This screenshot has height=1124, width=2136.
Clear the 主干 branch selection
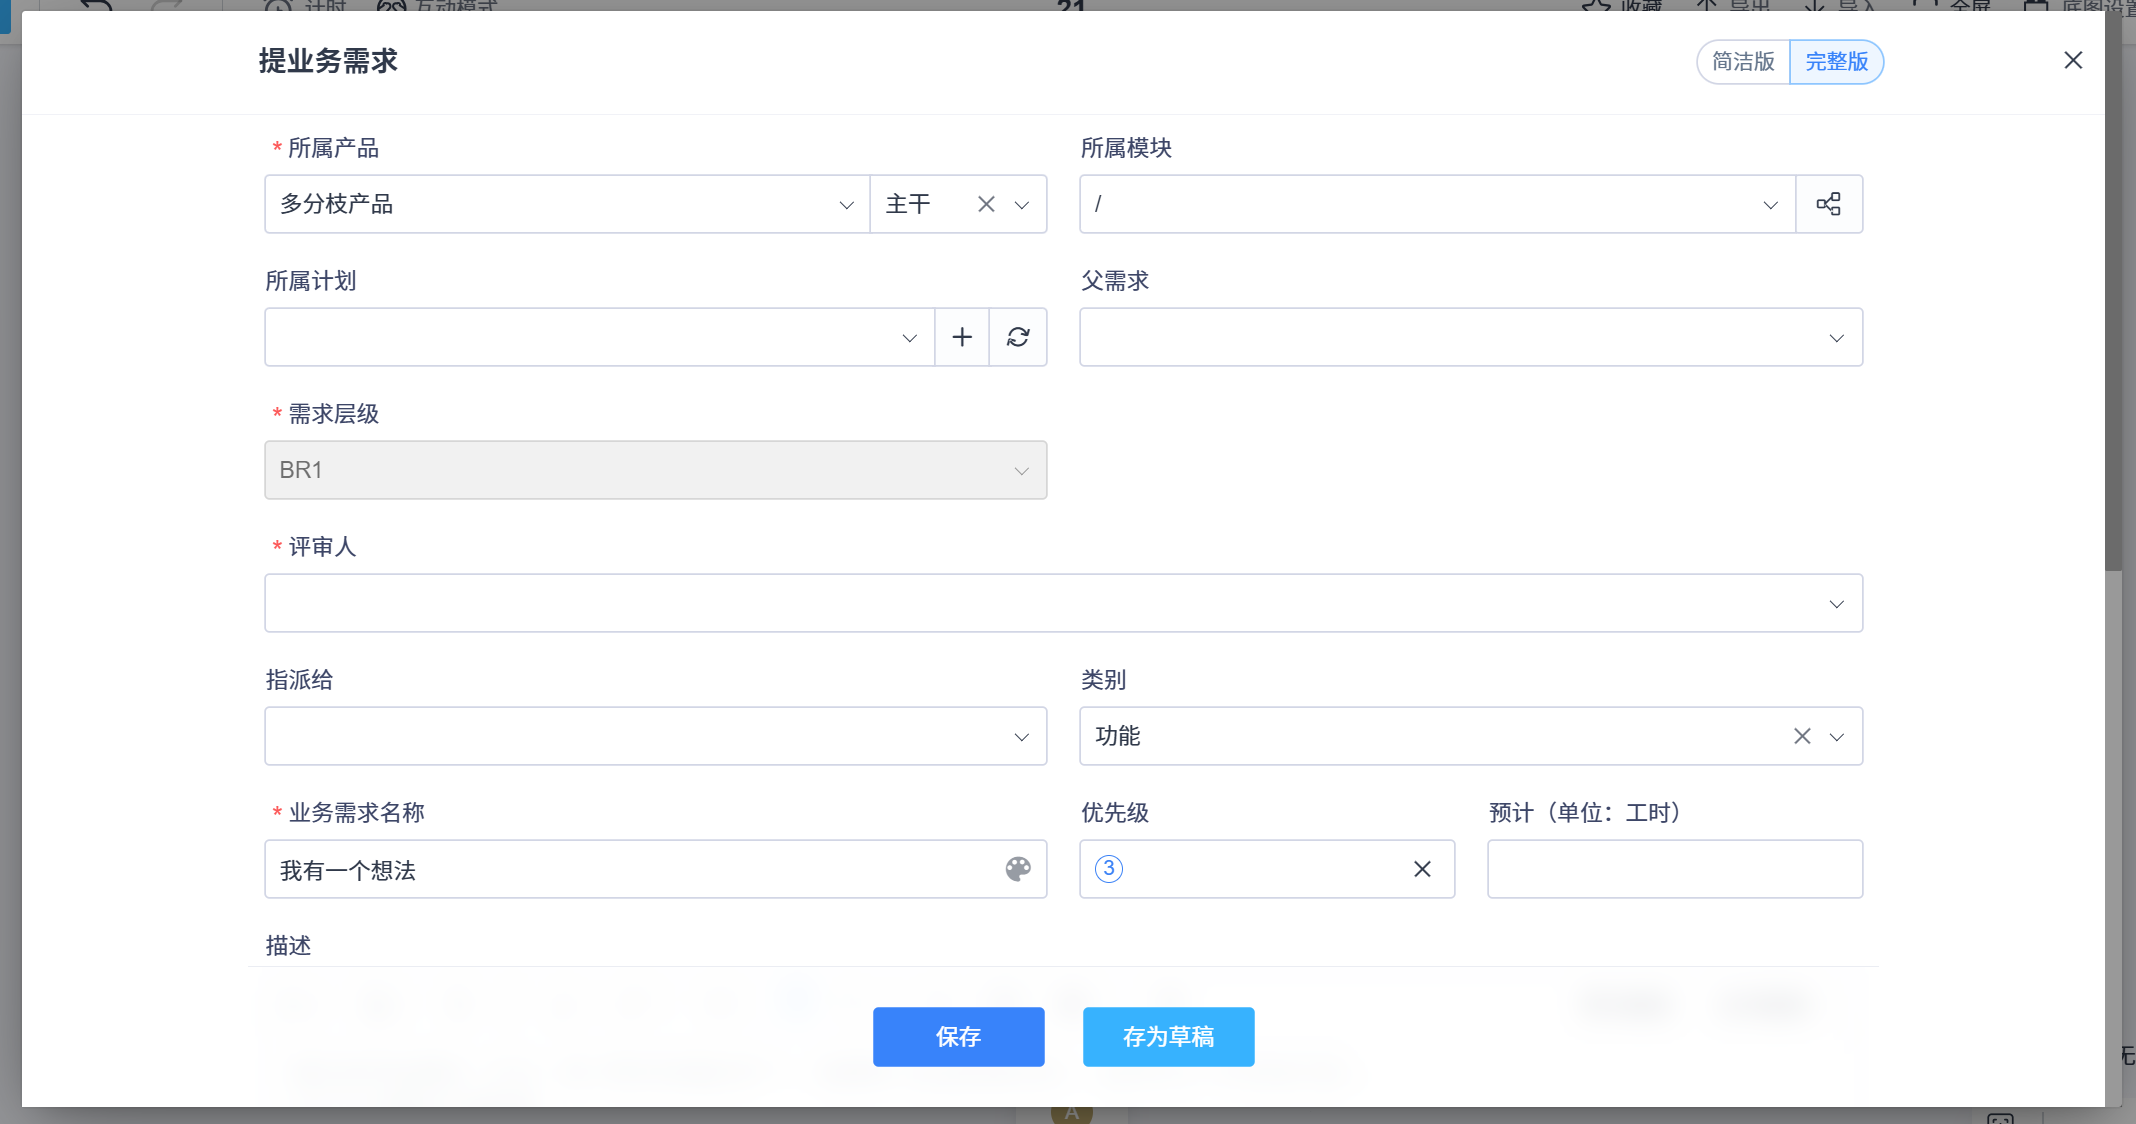coord(986,204)
